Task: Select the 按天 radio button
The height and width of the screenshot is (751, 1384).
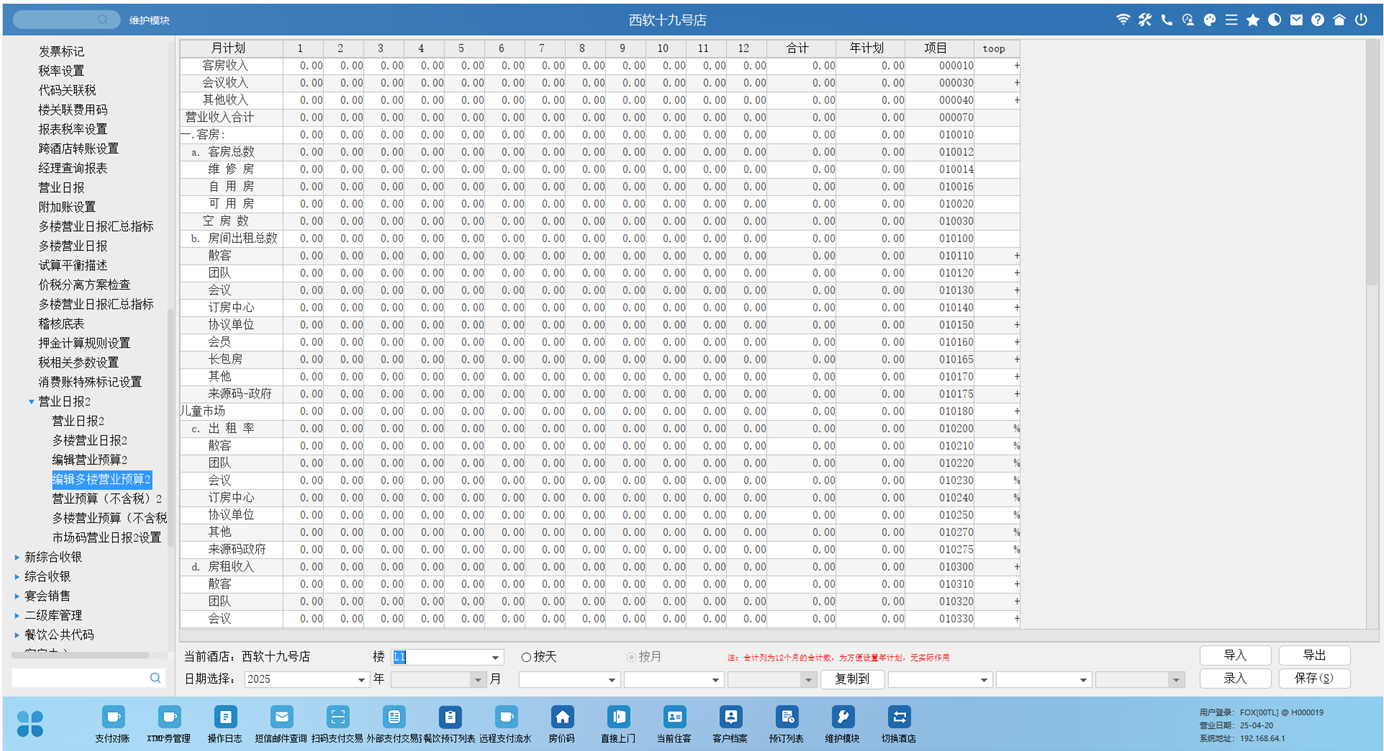Action: [527, 657]
